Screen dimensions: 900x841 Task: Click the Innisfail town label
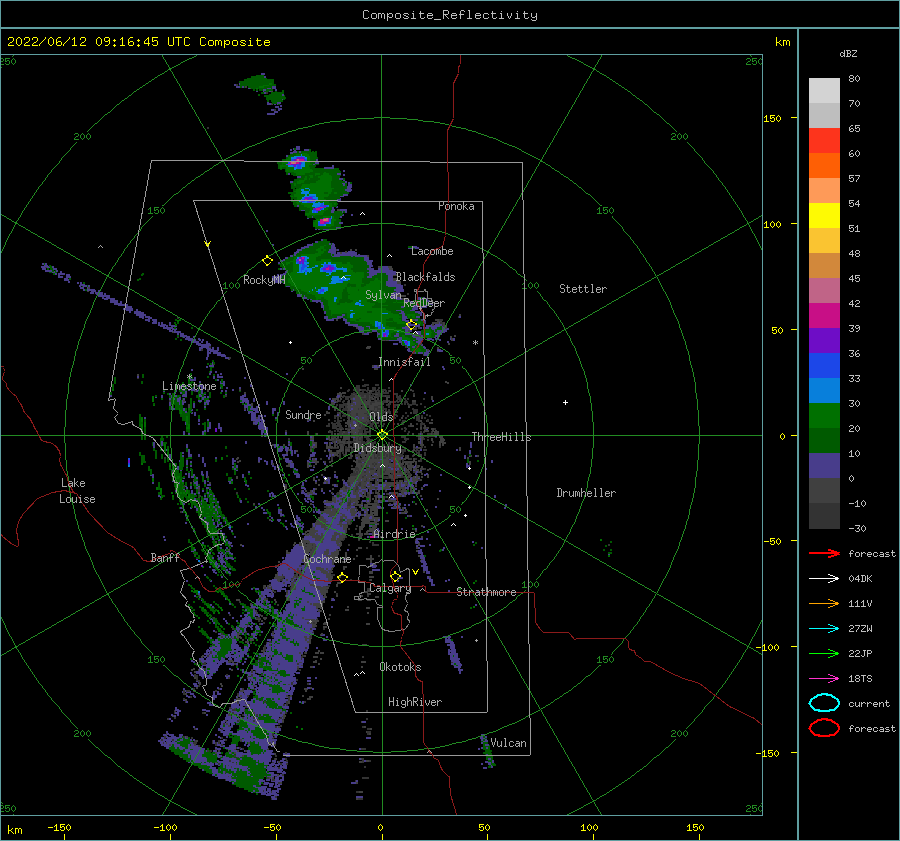(404, 362)
